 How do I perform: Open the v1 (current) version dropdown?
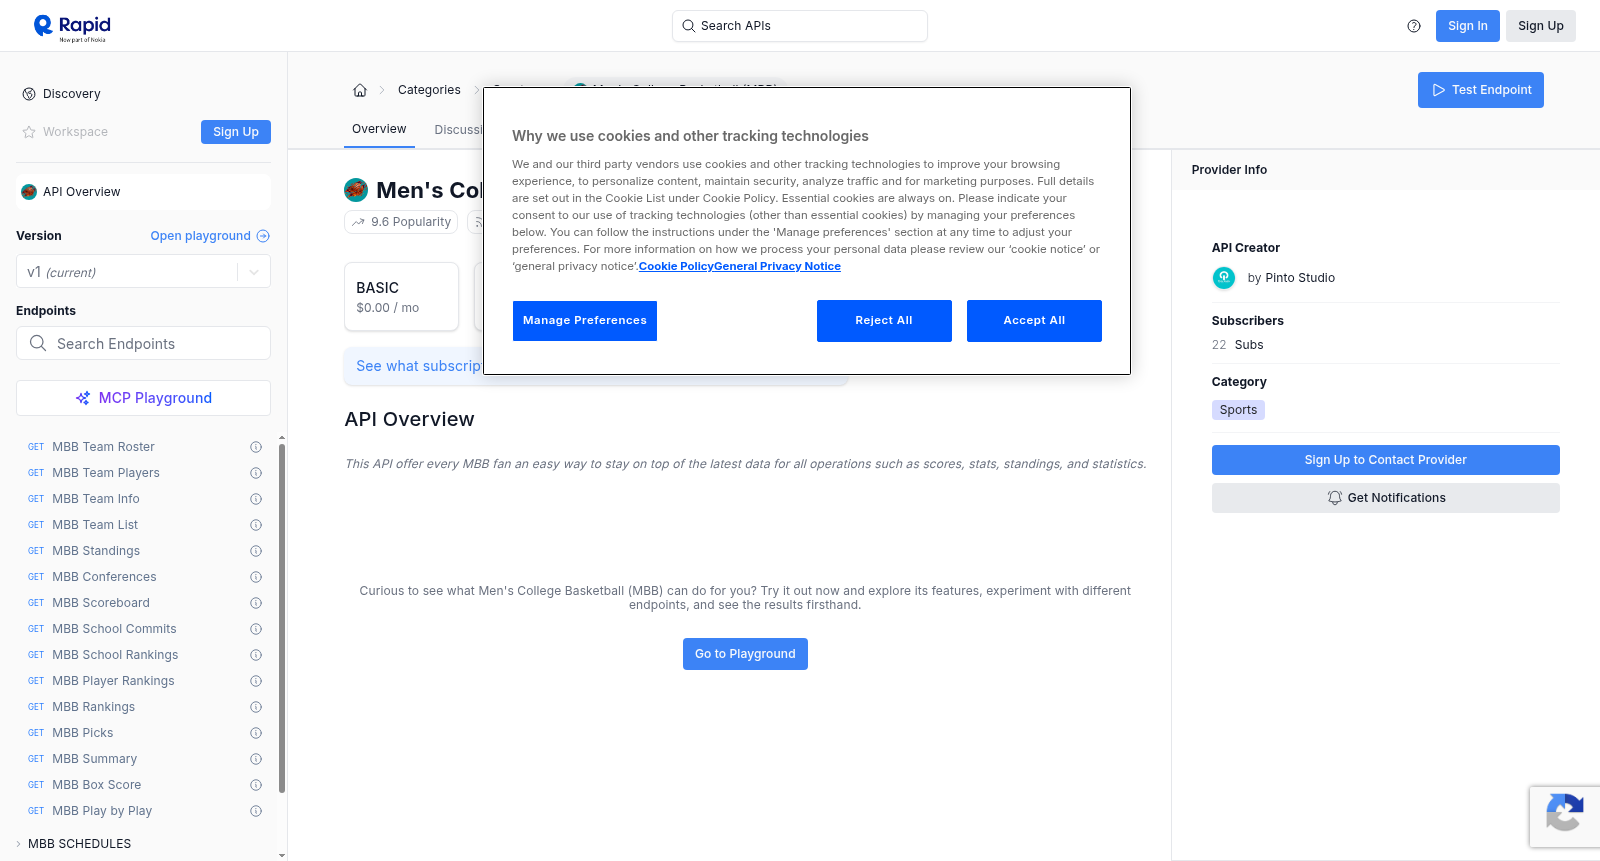143,272
